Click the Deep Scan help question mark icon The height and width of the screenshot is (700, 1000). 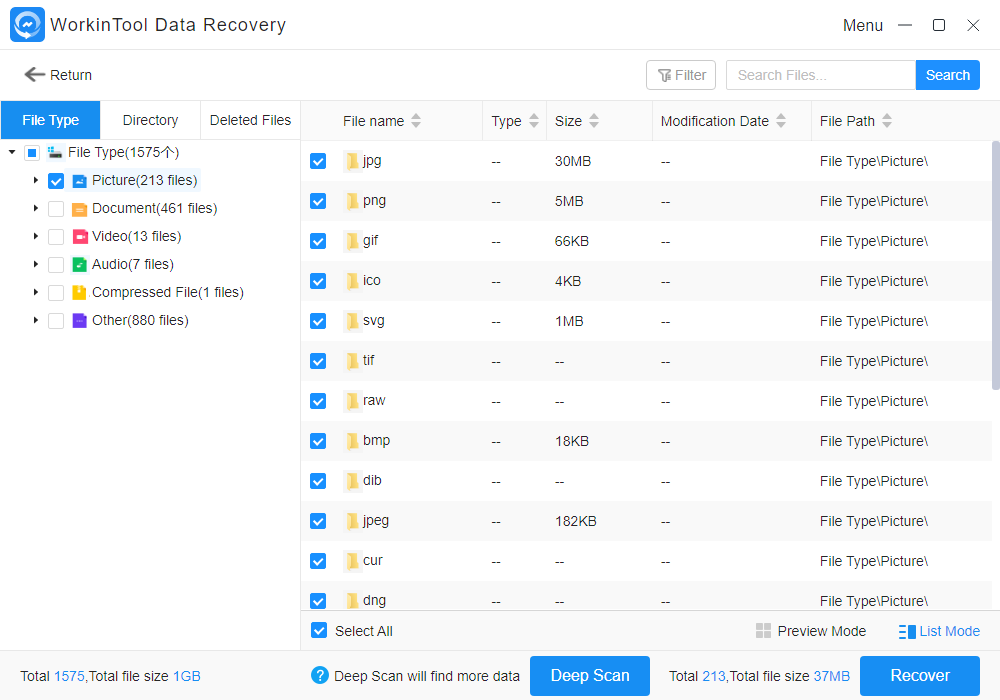(x=320, y=675)
